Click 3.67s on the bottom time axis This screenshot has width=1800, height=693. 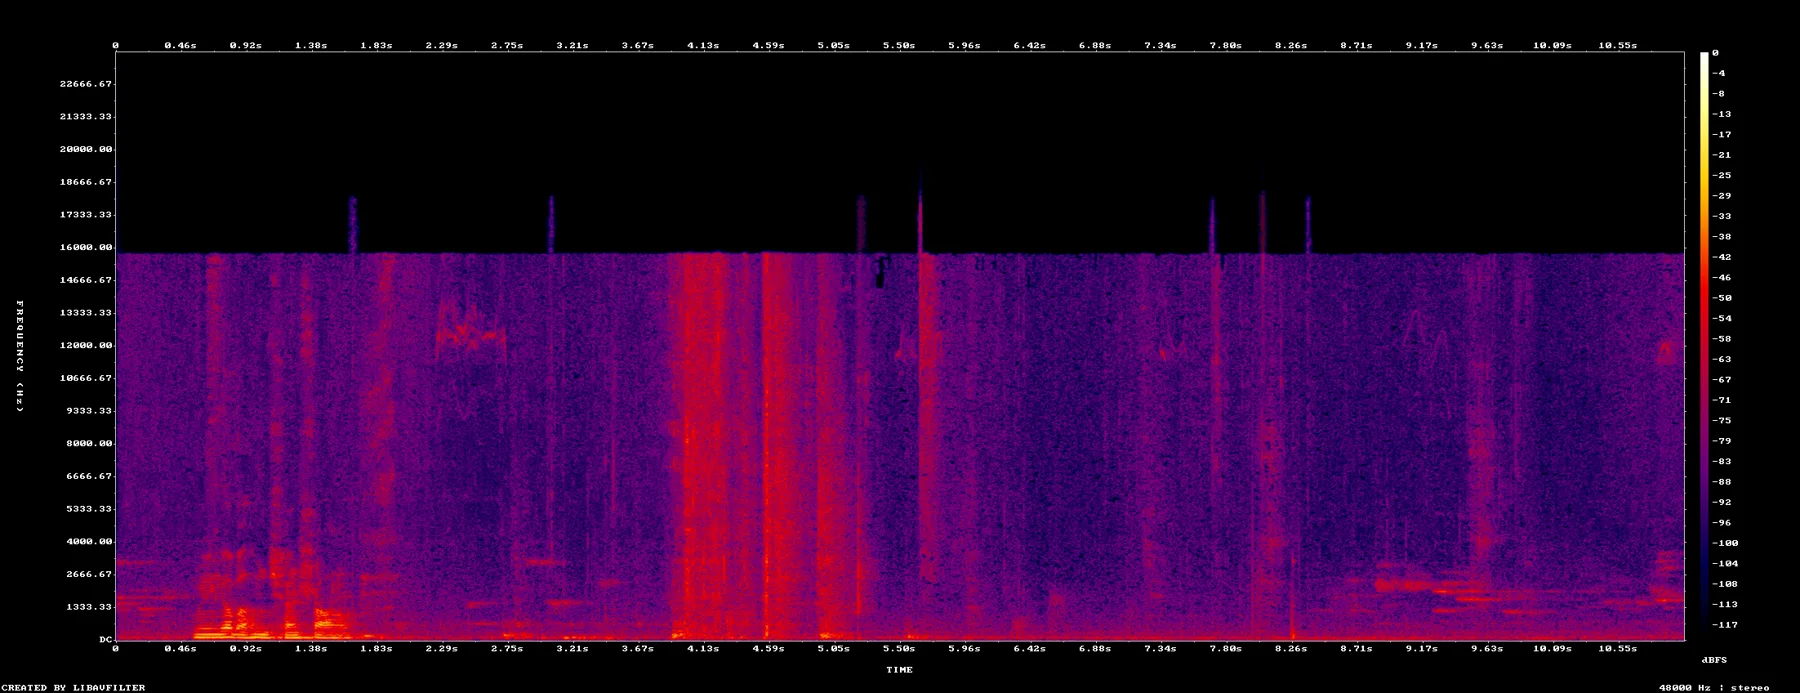click(x=638, y=649)
